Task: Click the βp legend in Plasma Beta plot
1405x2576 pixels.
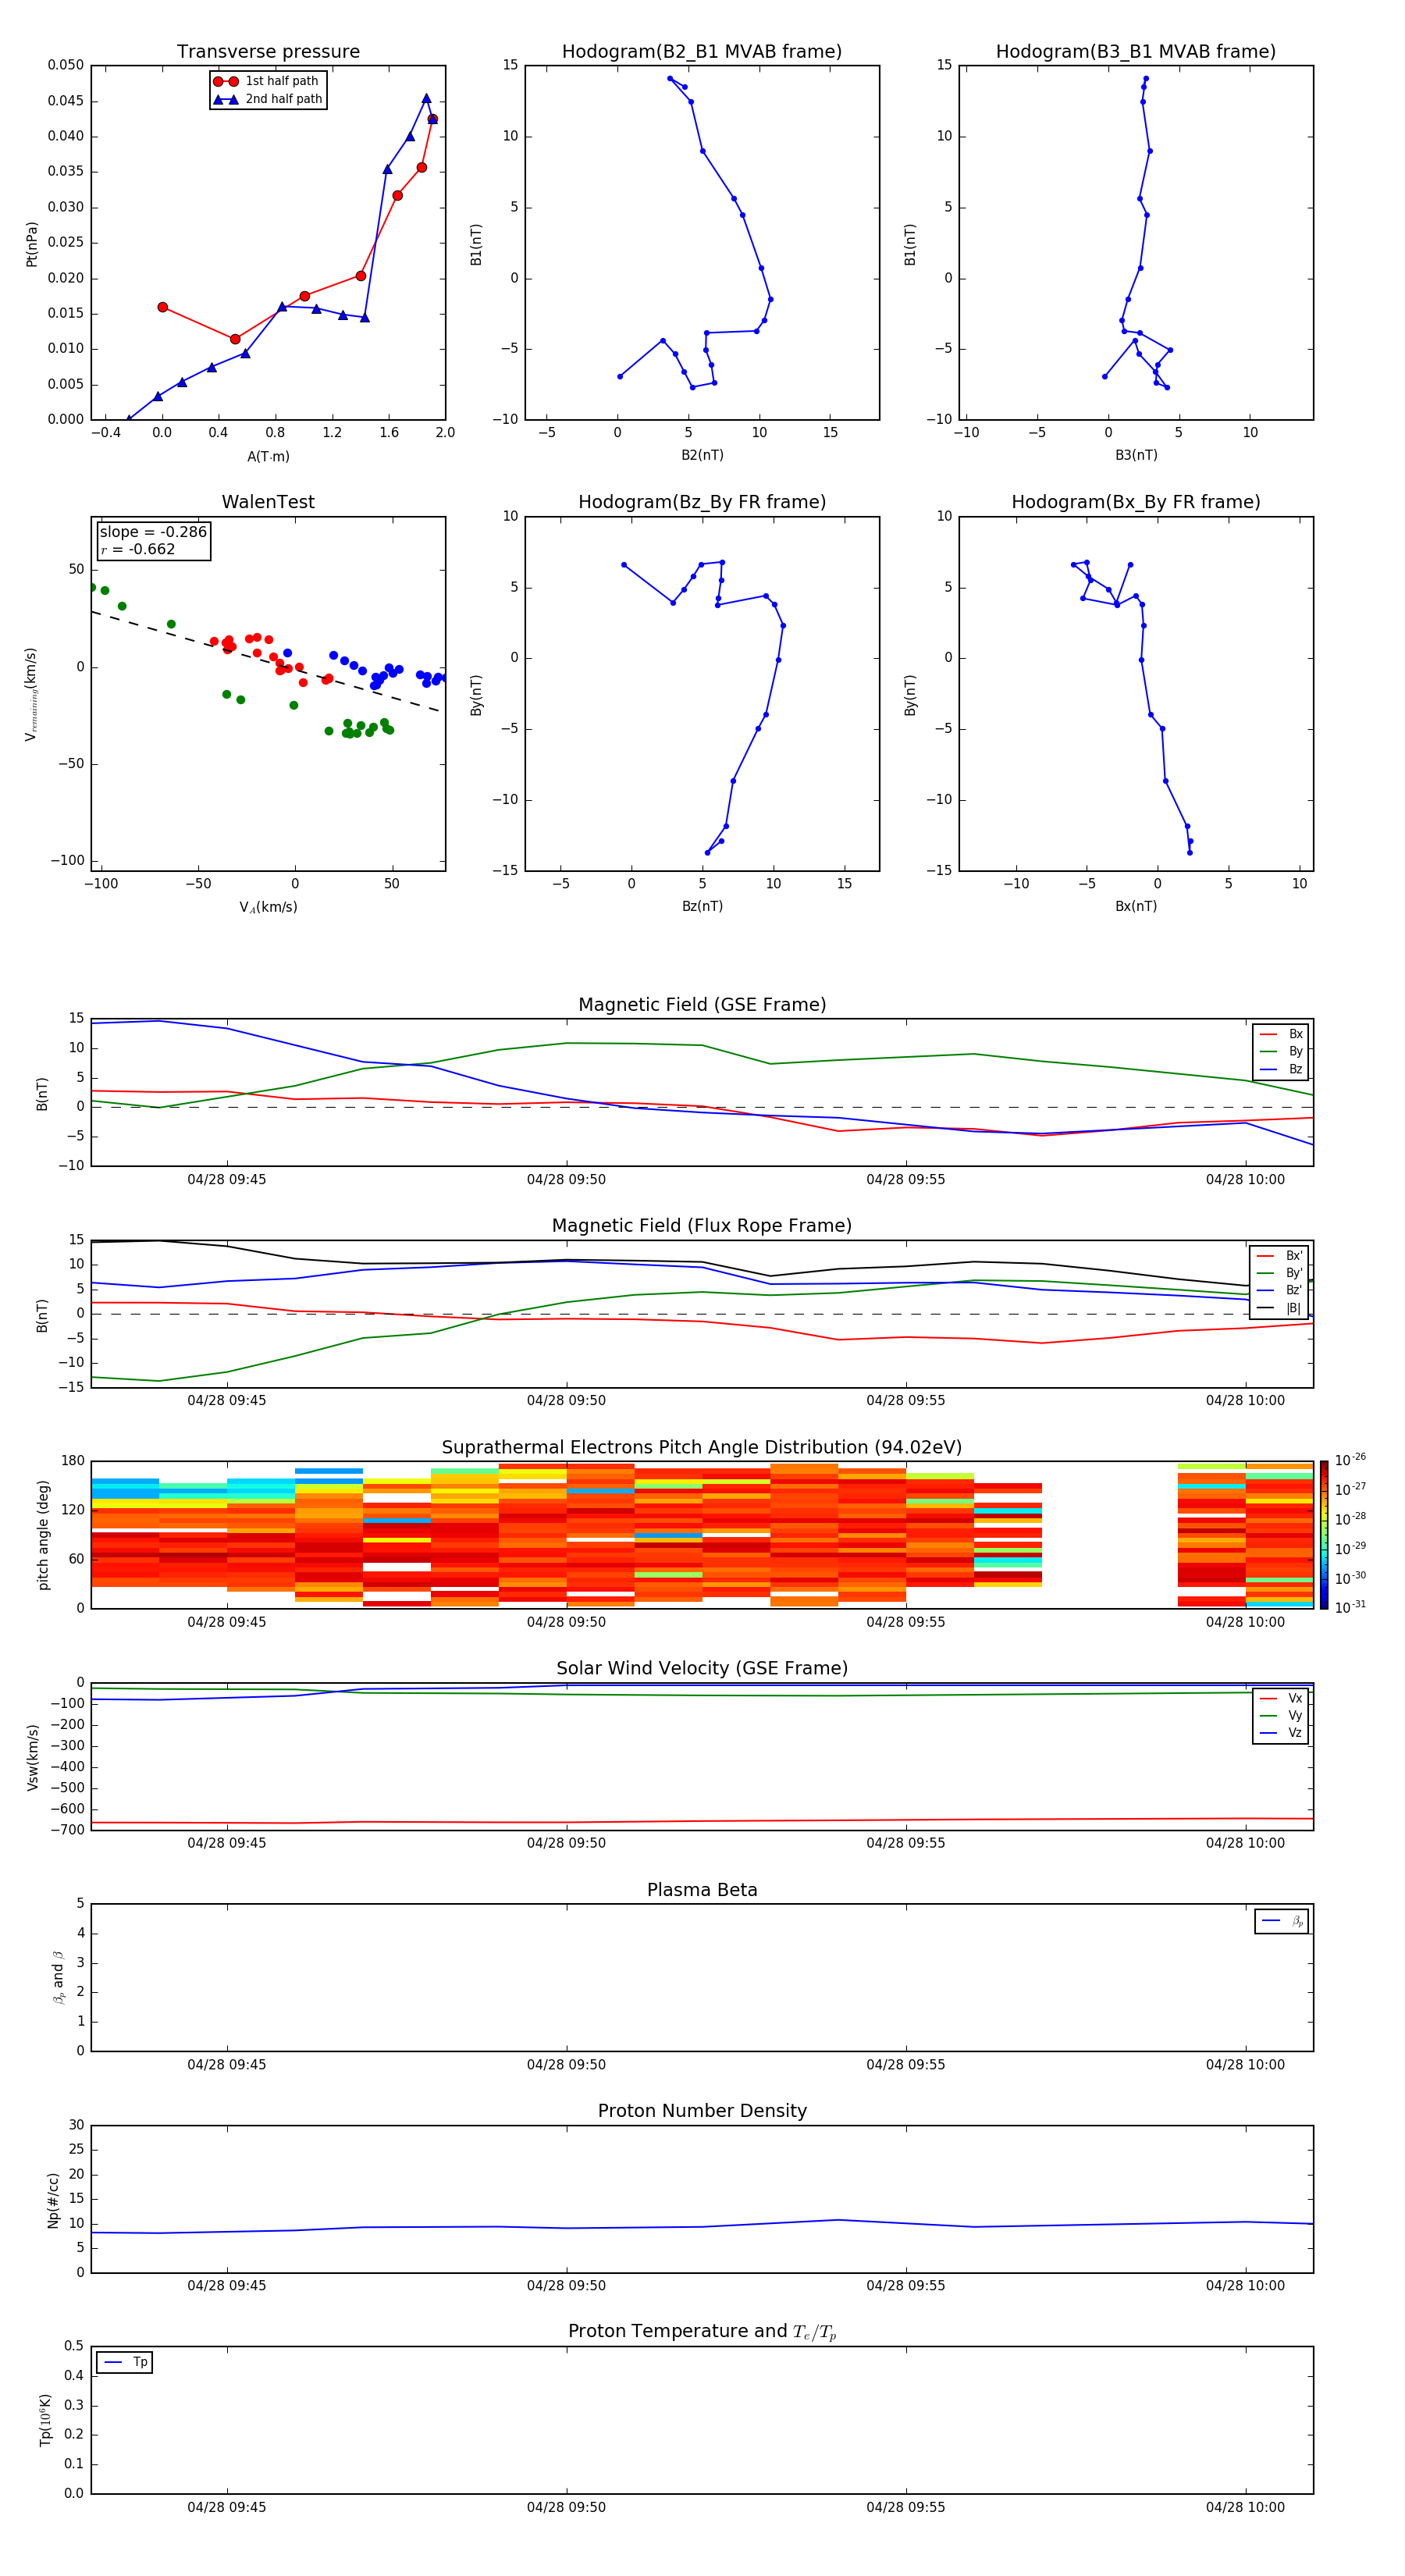Action: coord(1282,1921)
